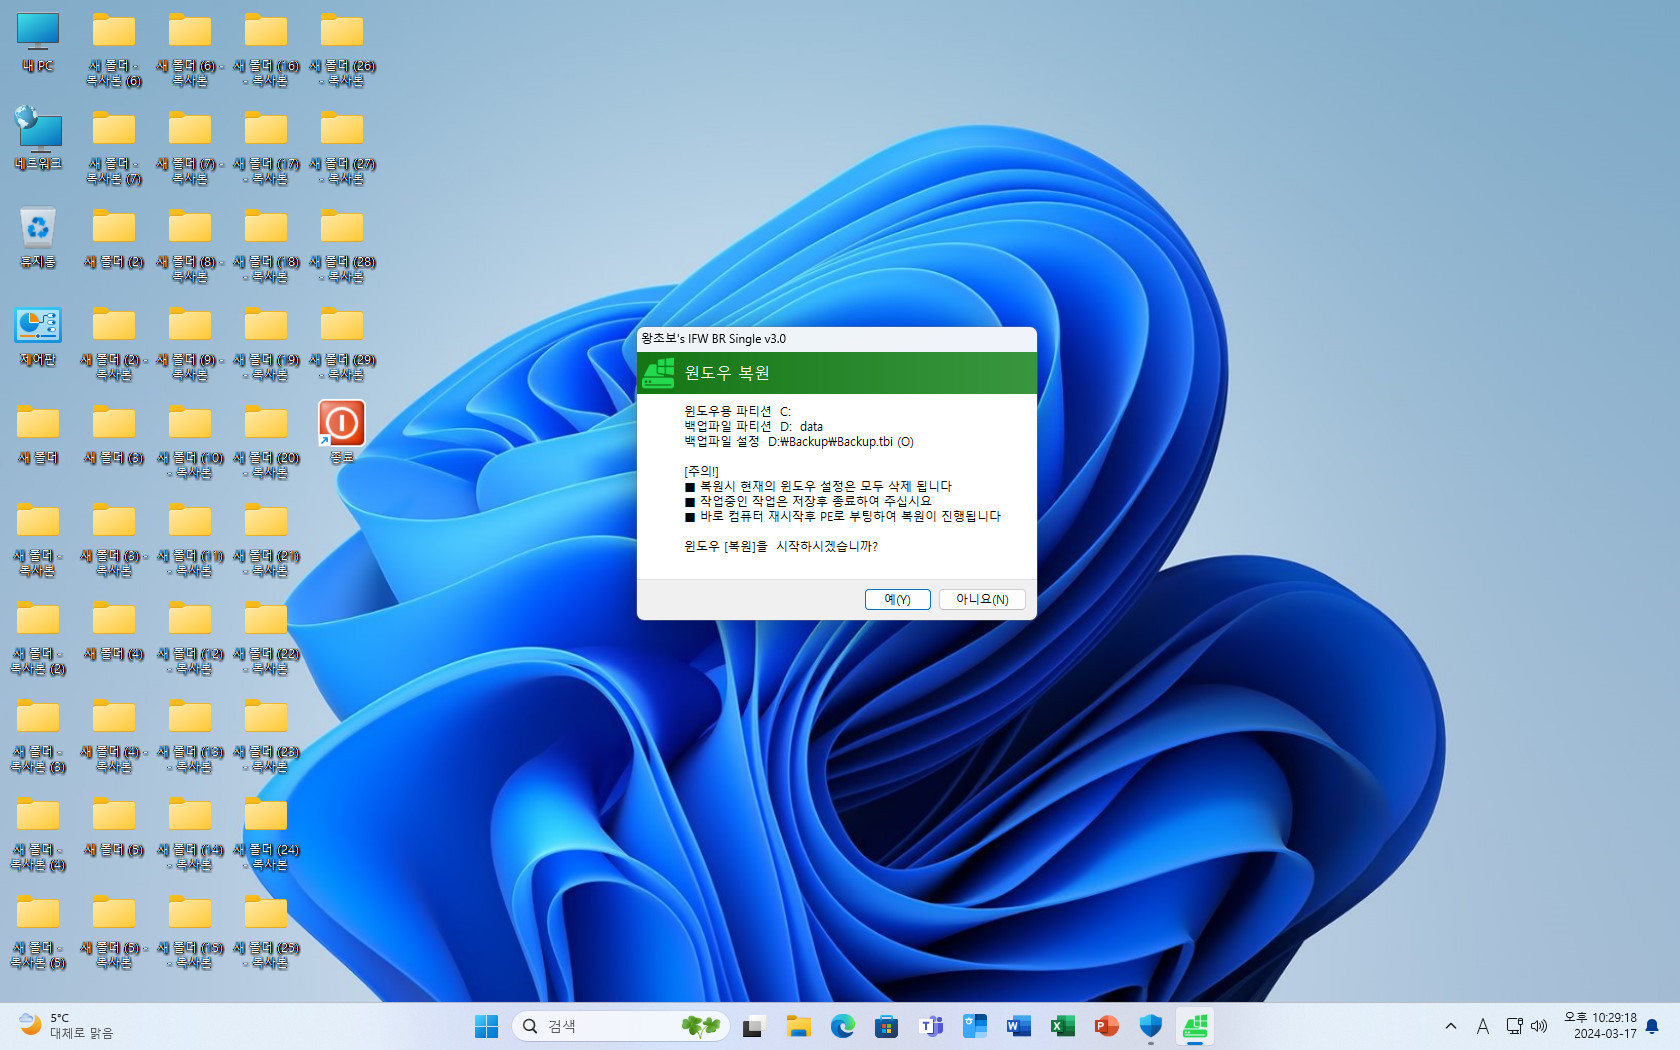The height and width of the screenshot is (1050, 1680).
Task: Select the 새 폴더 (2) - 복사본 folder
Action: [x=114, y=344]
